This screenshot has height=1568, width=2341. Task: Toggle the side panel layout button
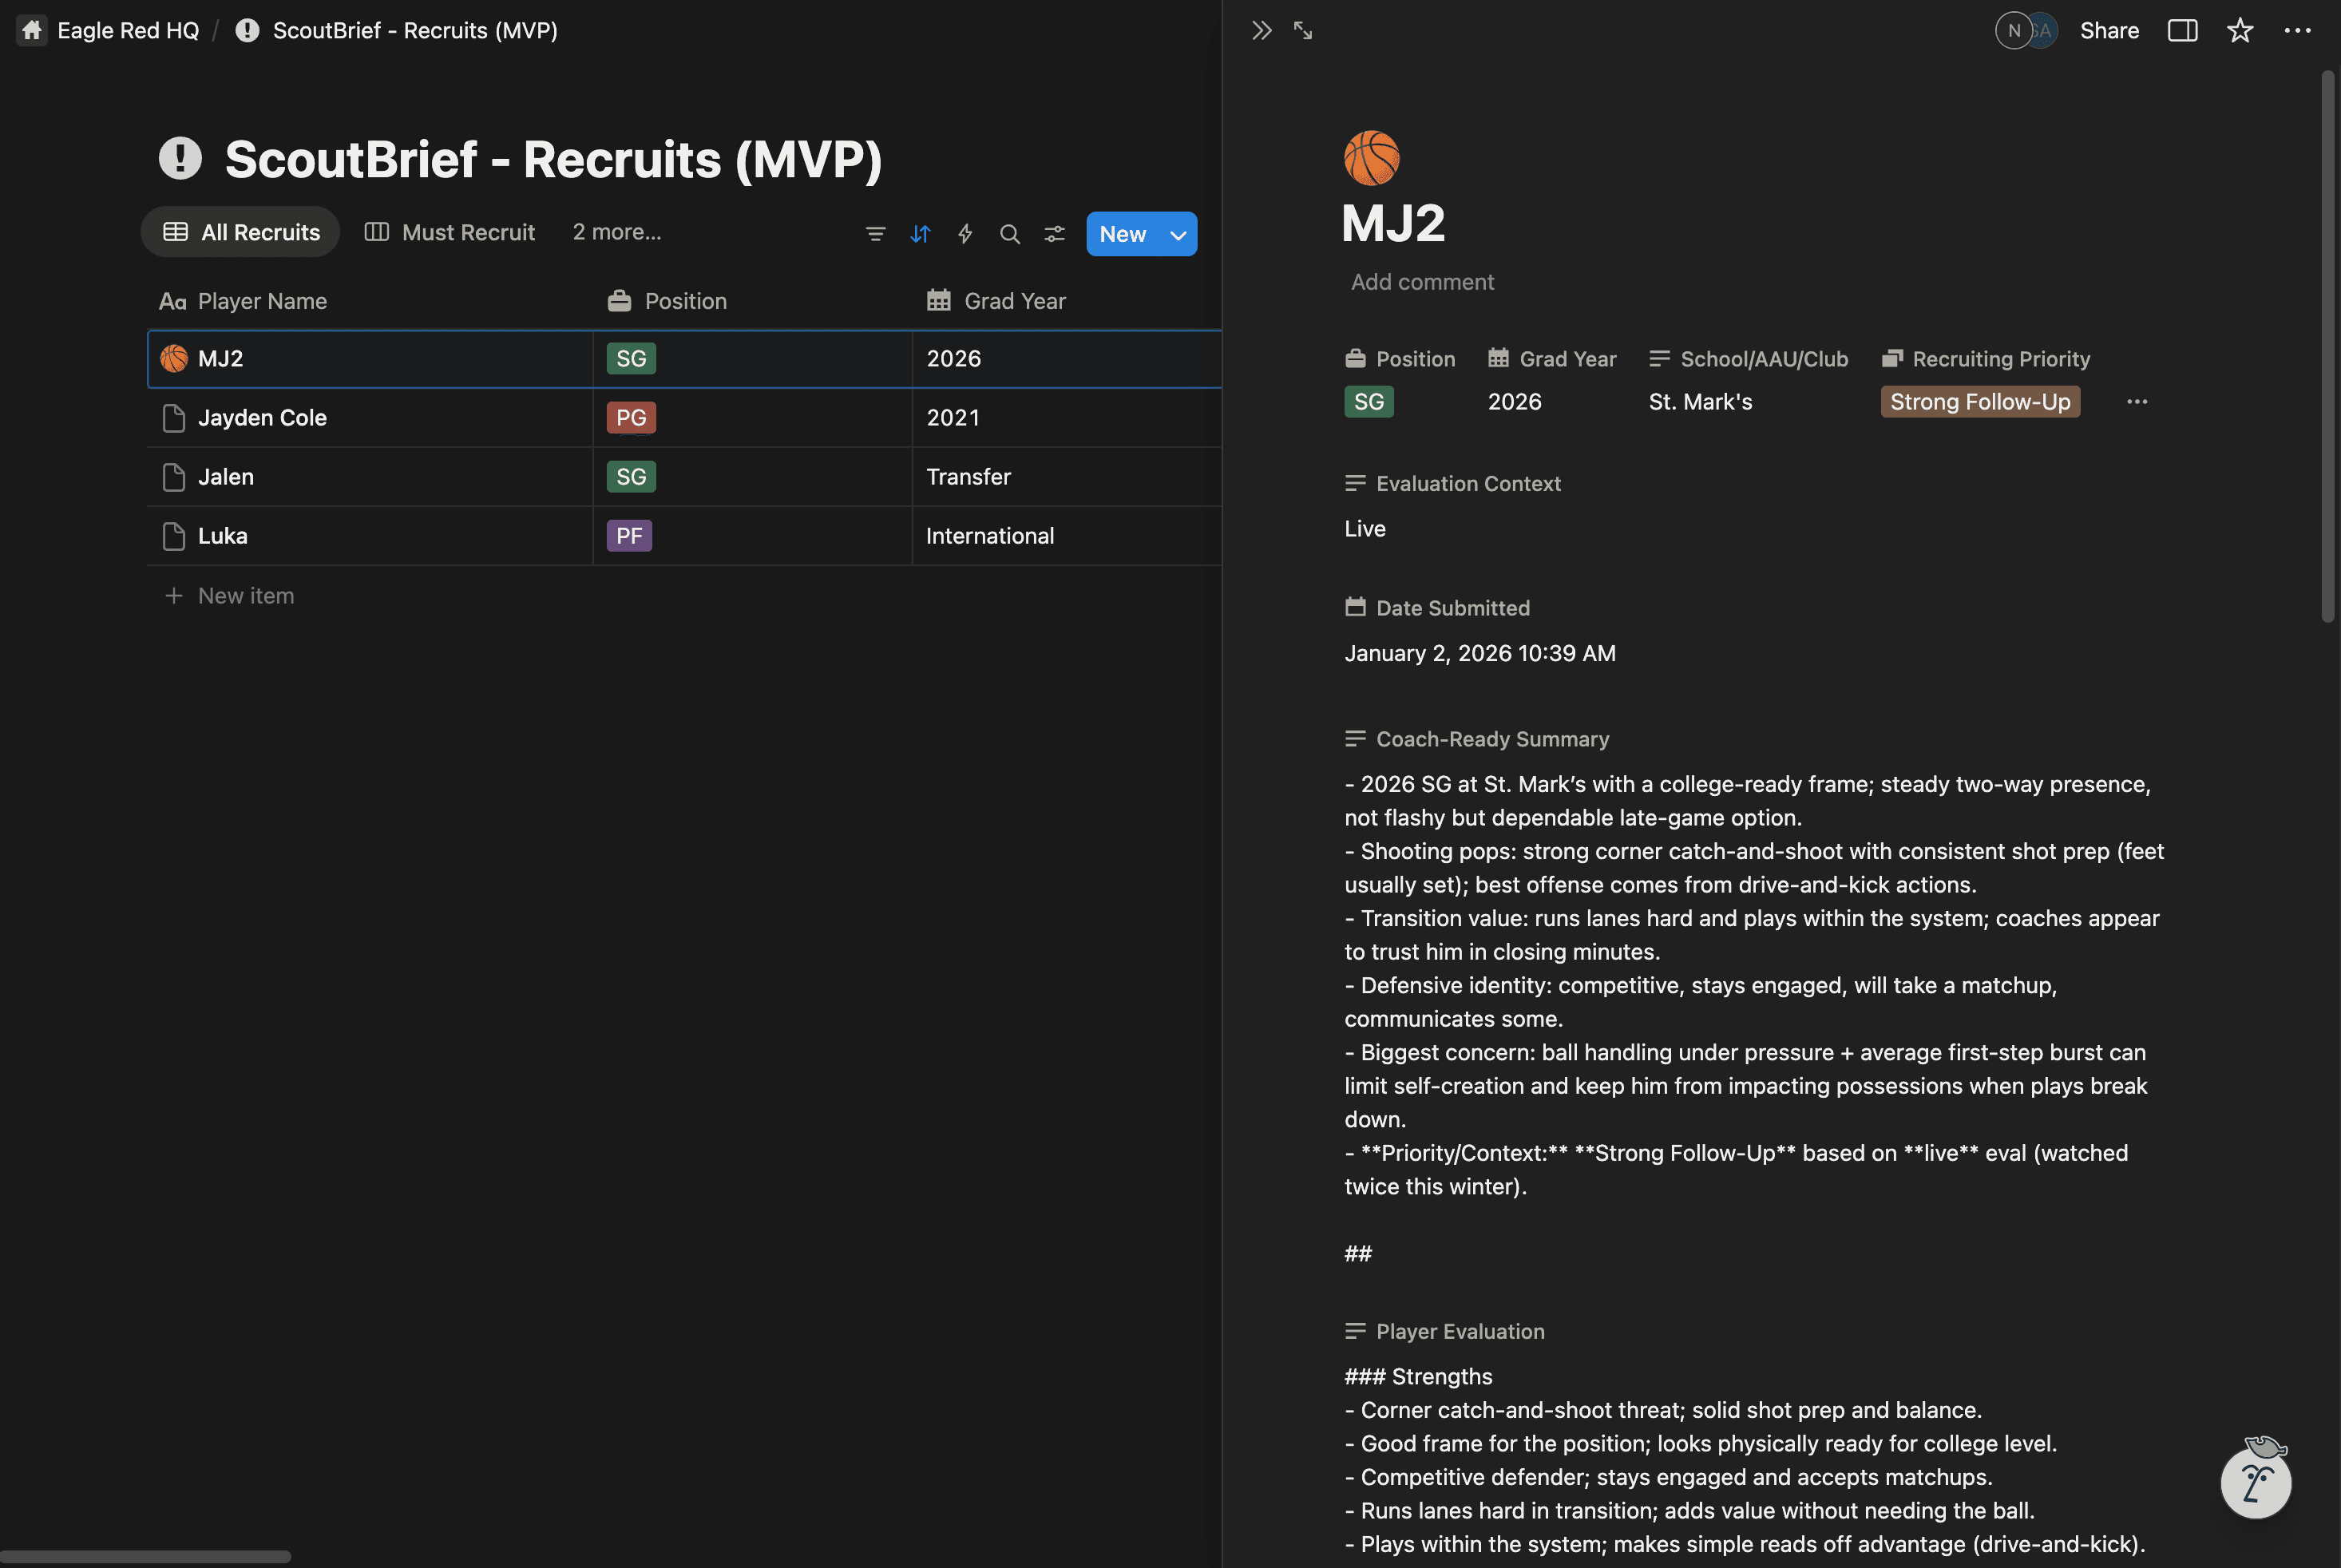(x=2182, y=30)
